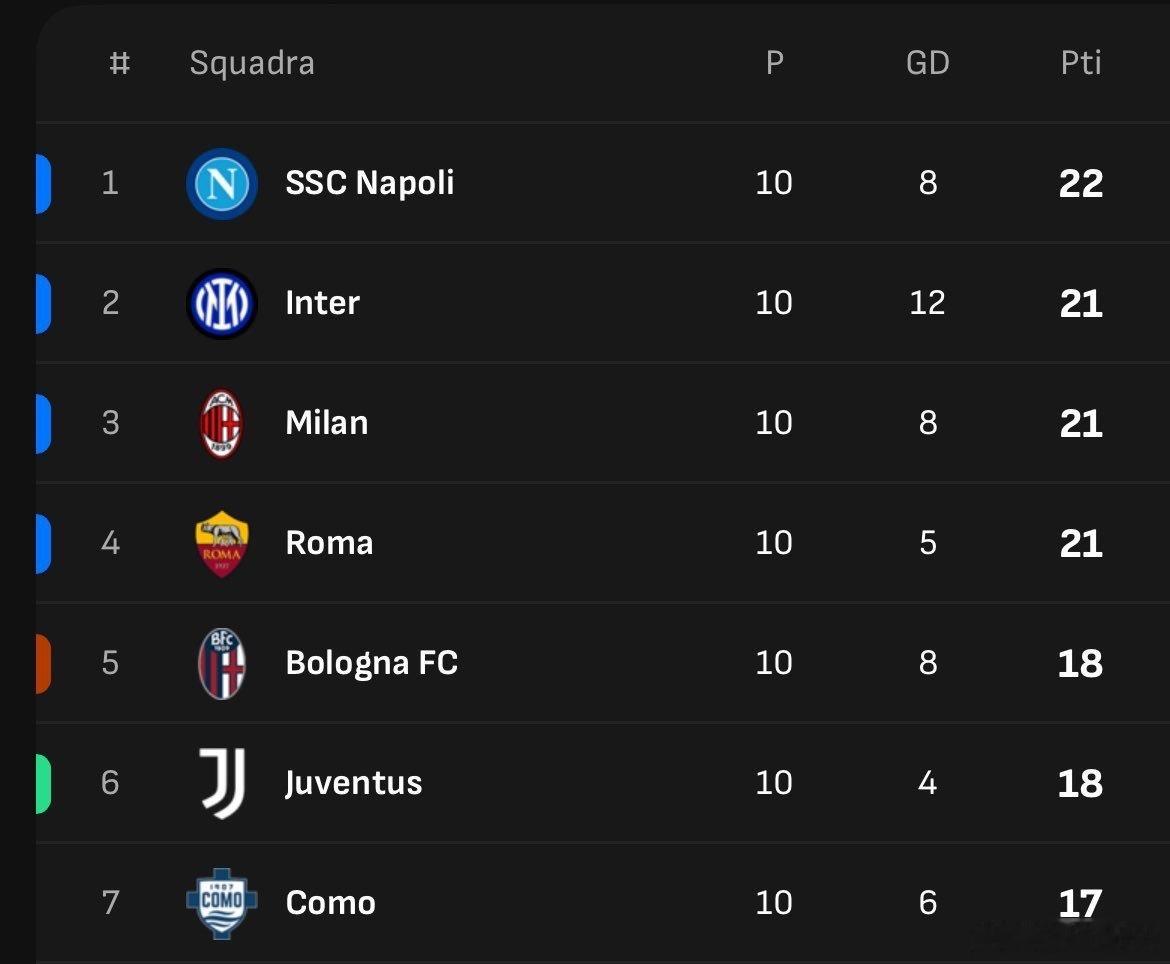Screen dimensions: 1170x964
Task: Sort table by Squadra column header
Action: click(252, 63)
